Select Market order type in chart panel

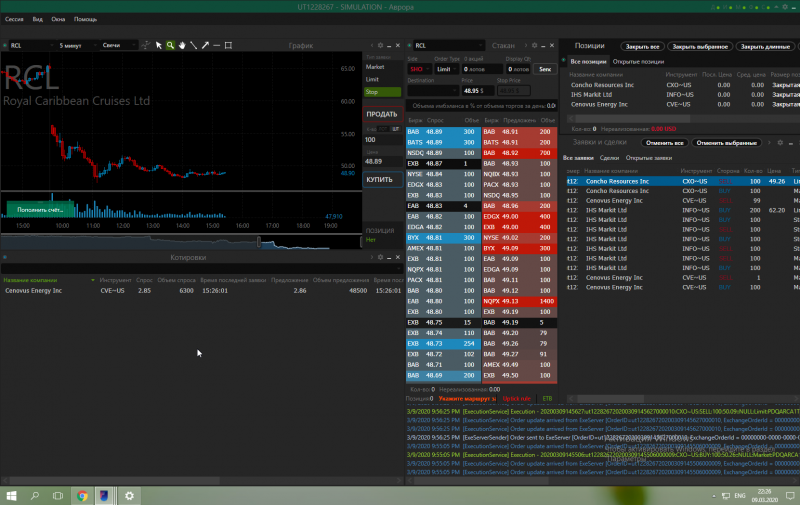pyautogui.click(x=383, y=67)
